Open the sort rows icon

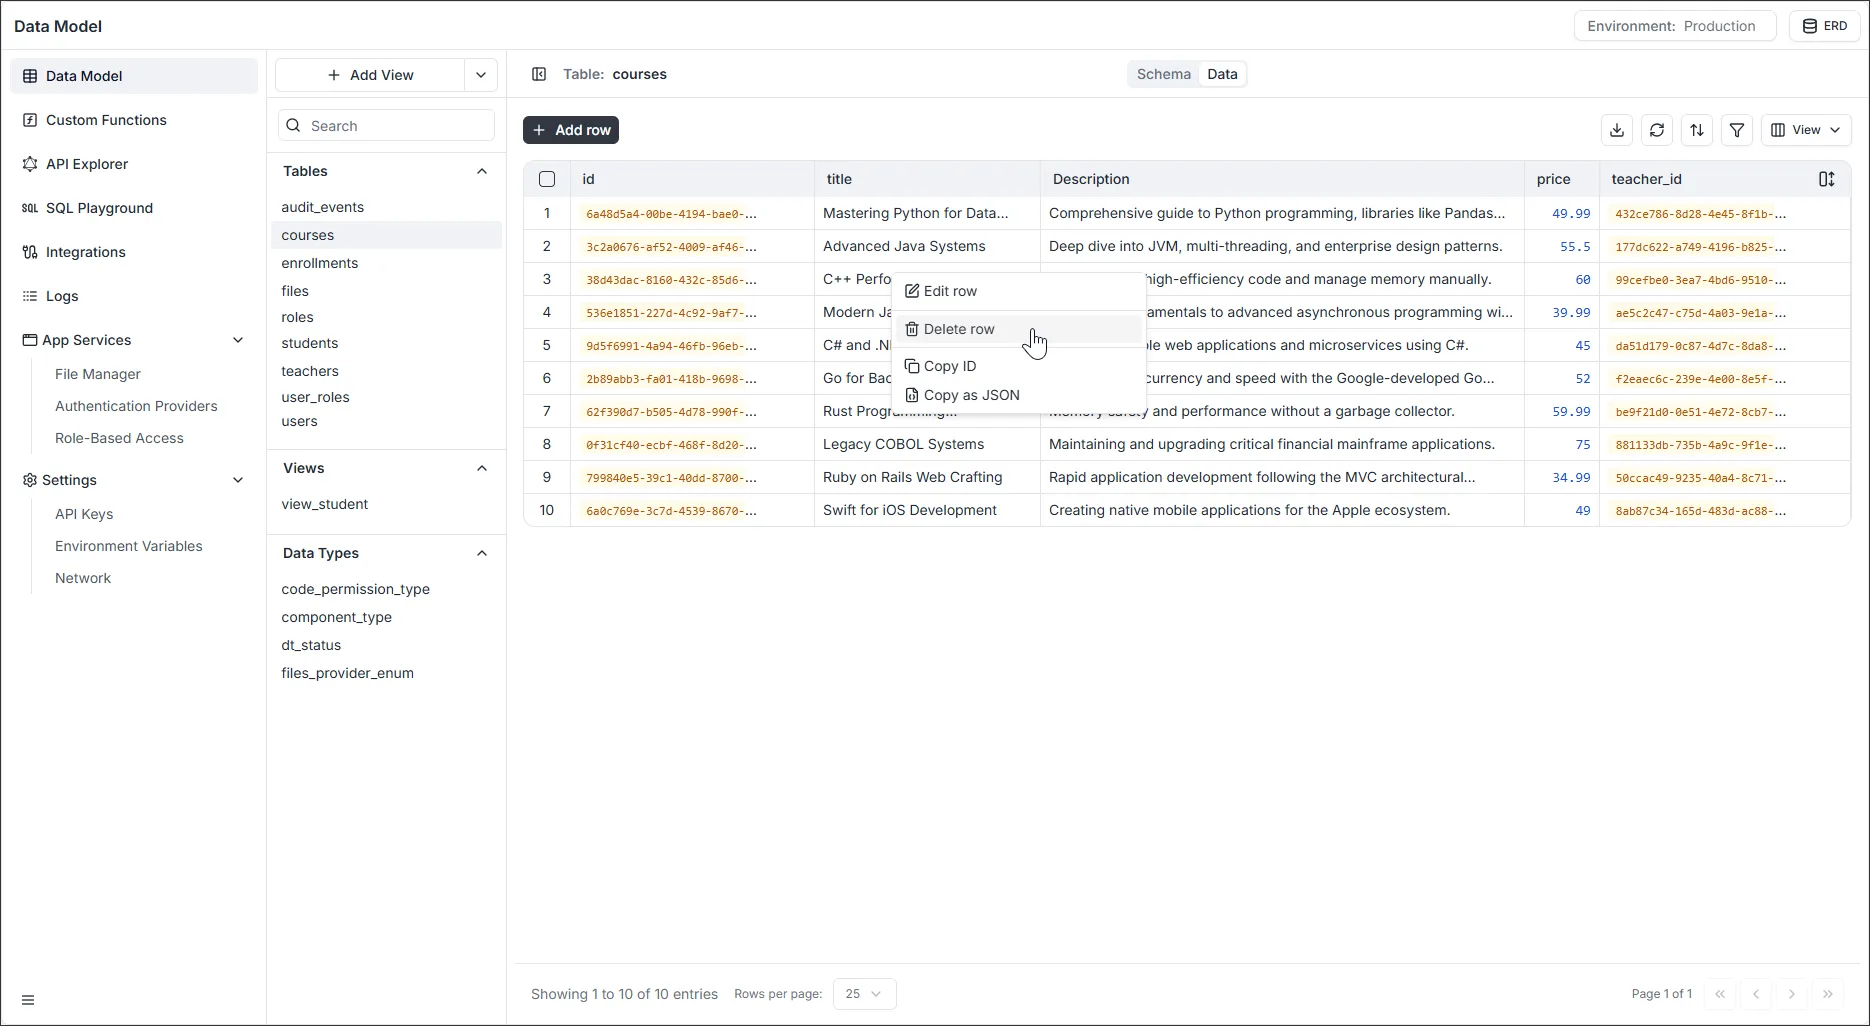[x=1697, y=130]
